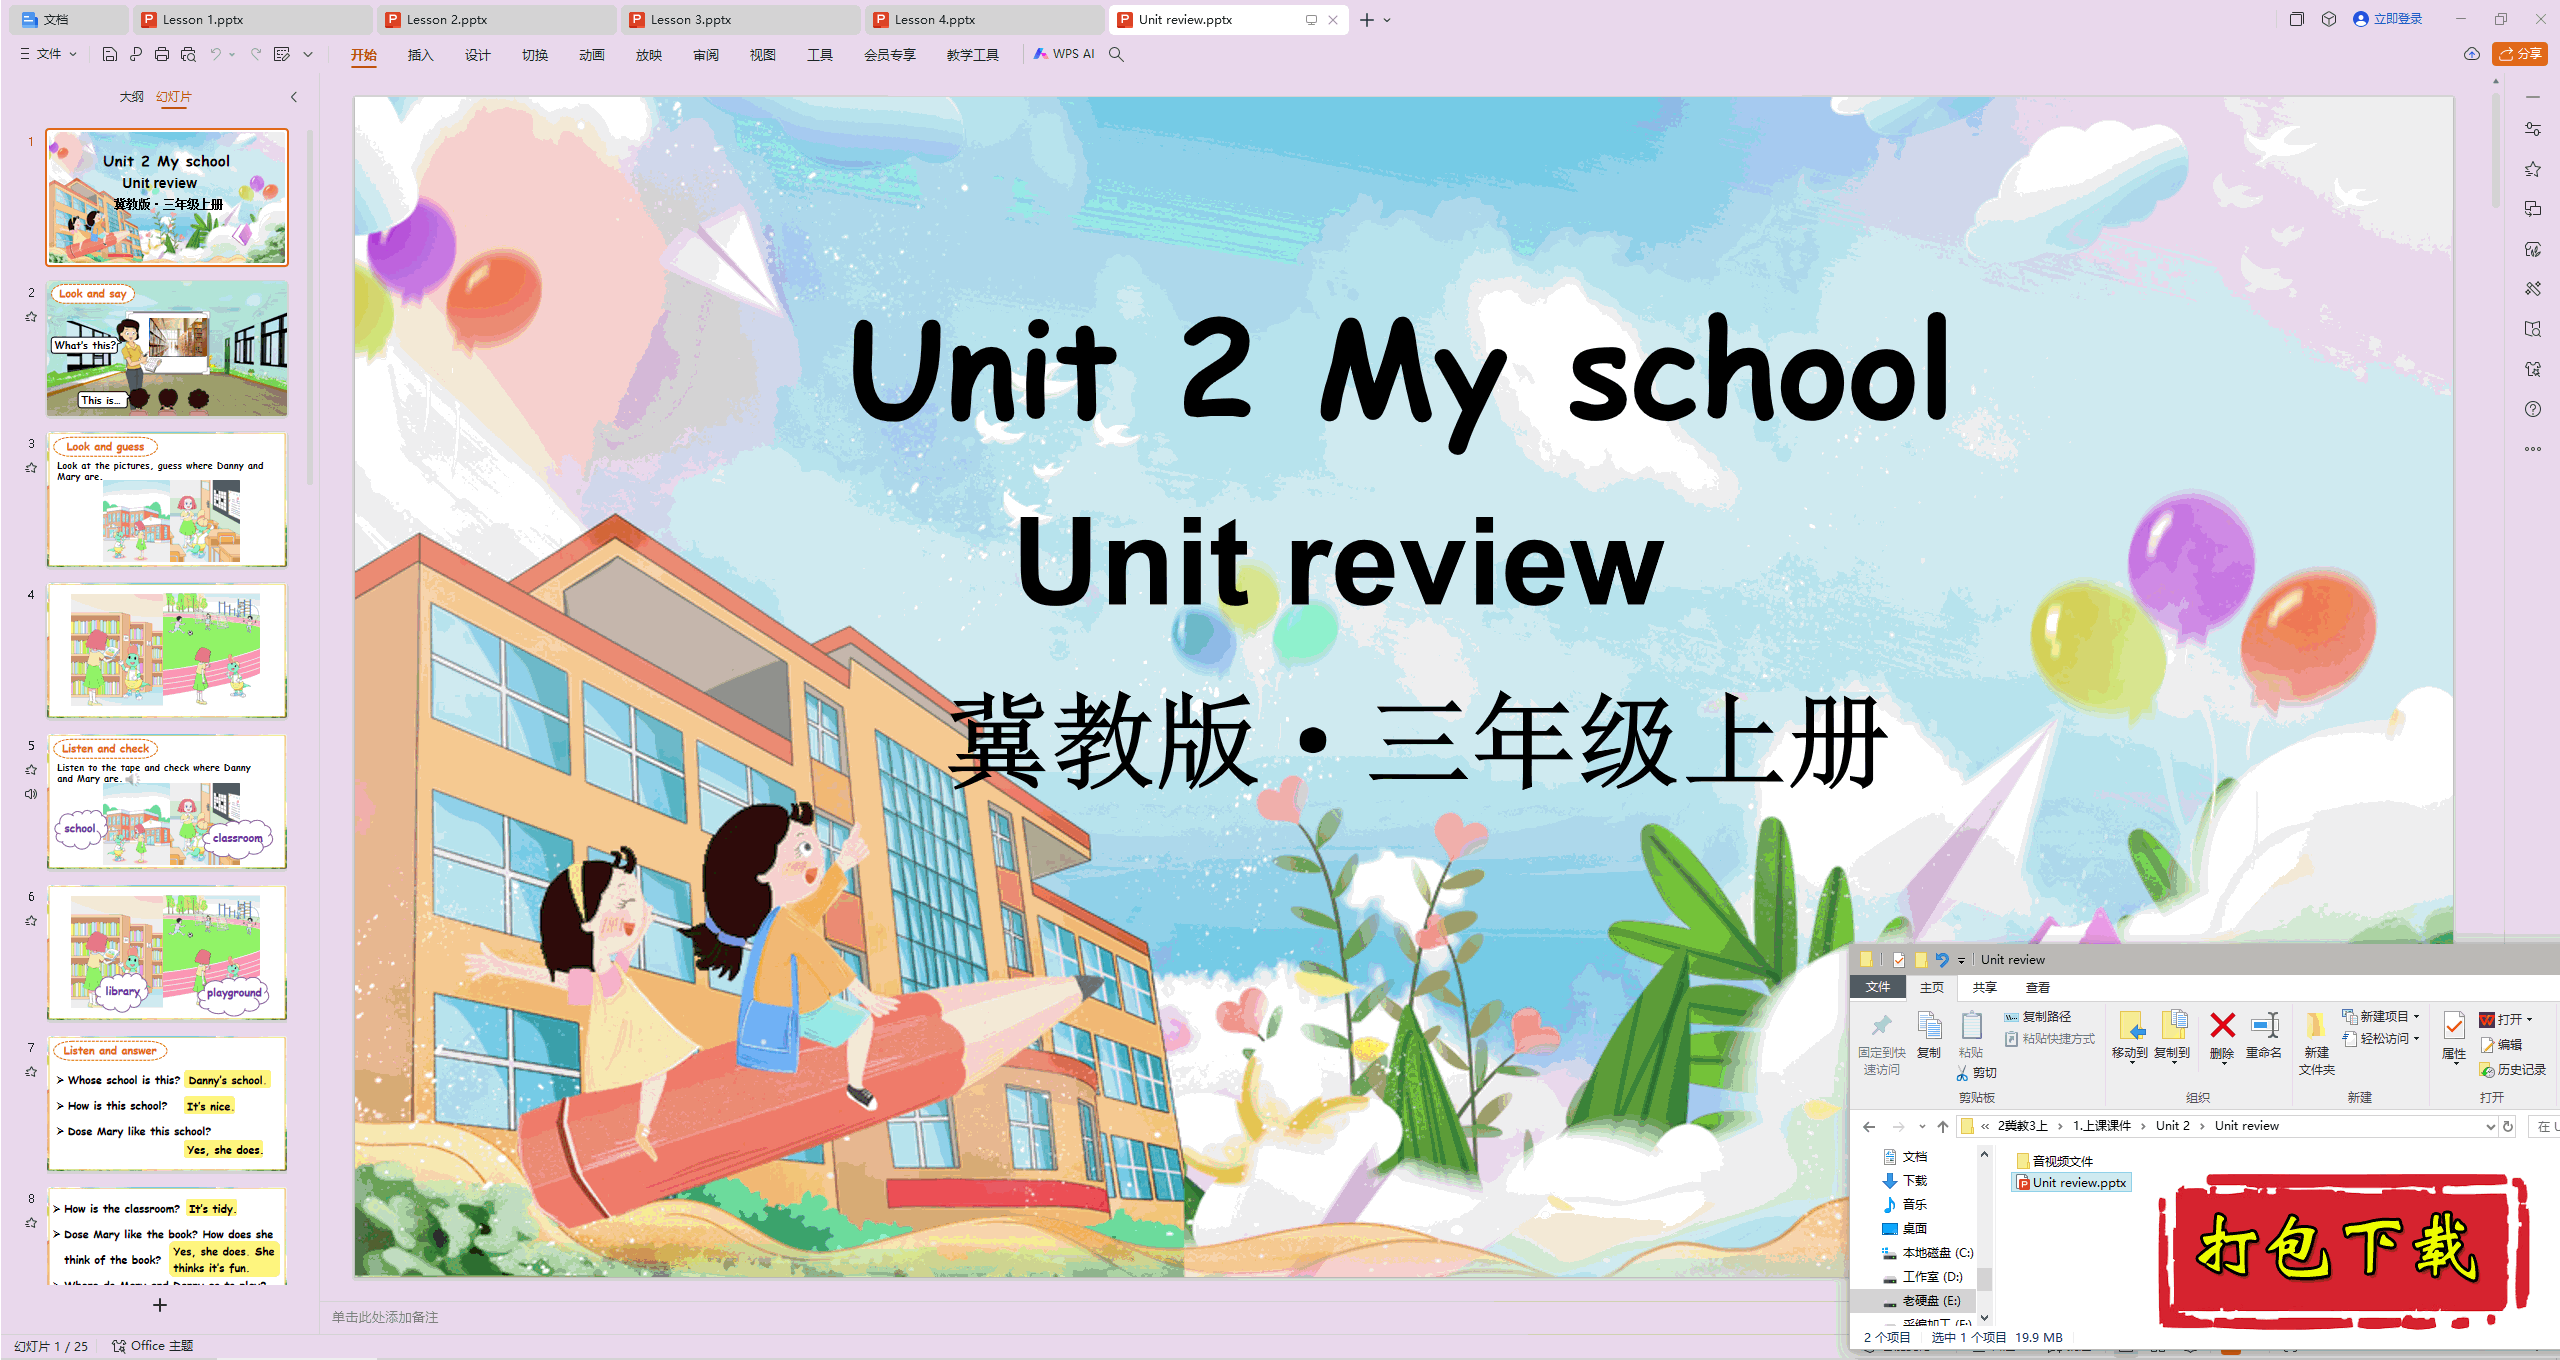Screen dimensions: 2560x1360
Task: Switch to Lesson 2.pptx document tab
Action: click(495, 19)
